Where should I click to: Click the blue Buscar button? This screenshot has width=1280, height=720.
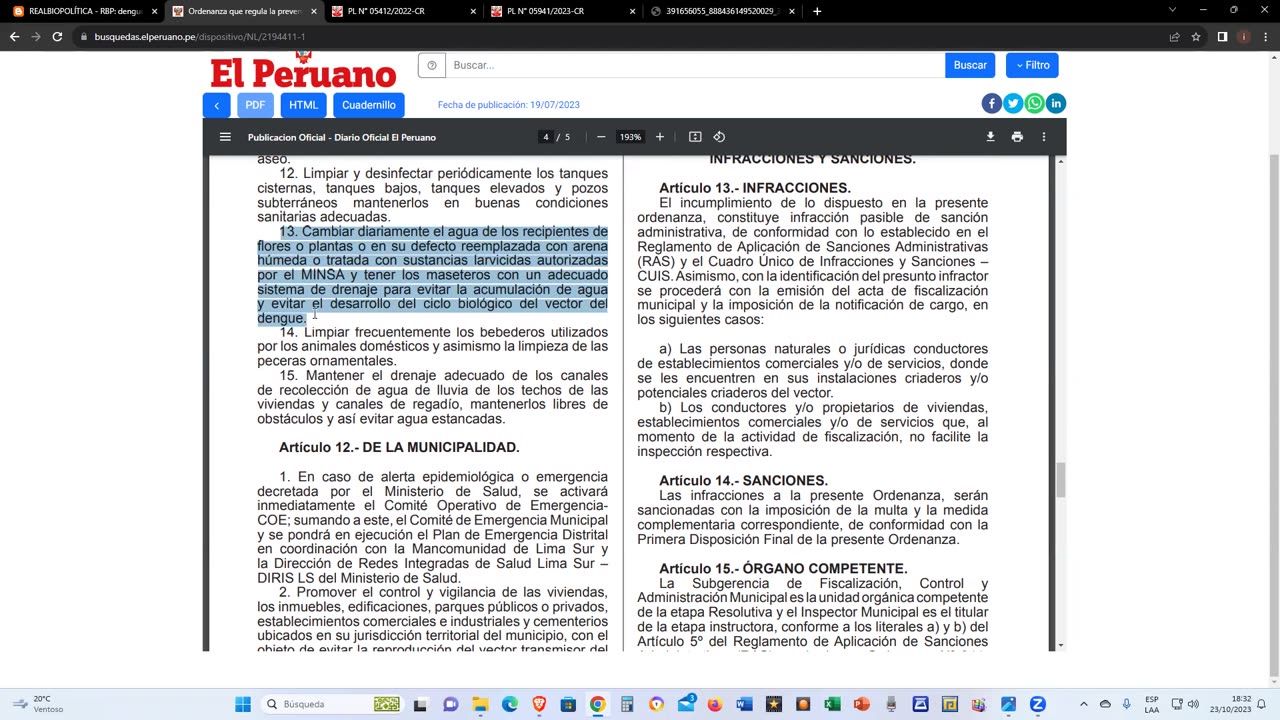click(x=970, y=65)
